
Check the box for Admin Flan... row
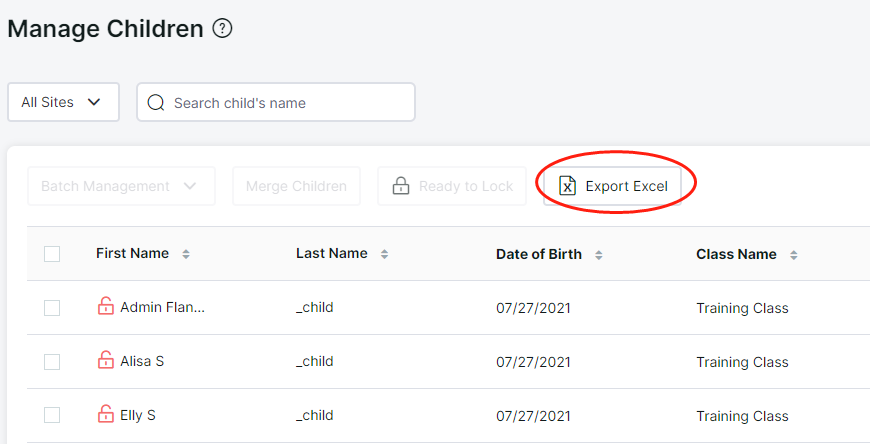[x=52, y=308]
